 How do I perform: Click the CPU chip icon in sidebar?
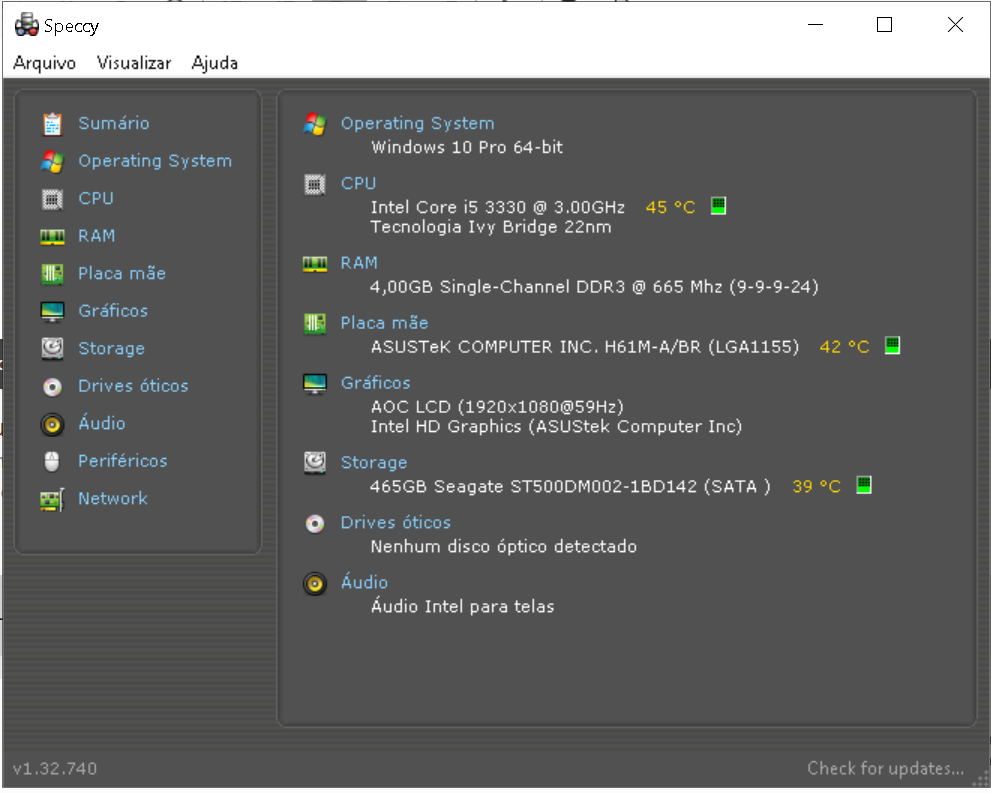point(52,199)
